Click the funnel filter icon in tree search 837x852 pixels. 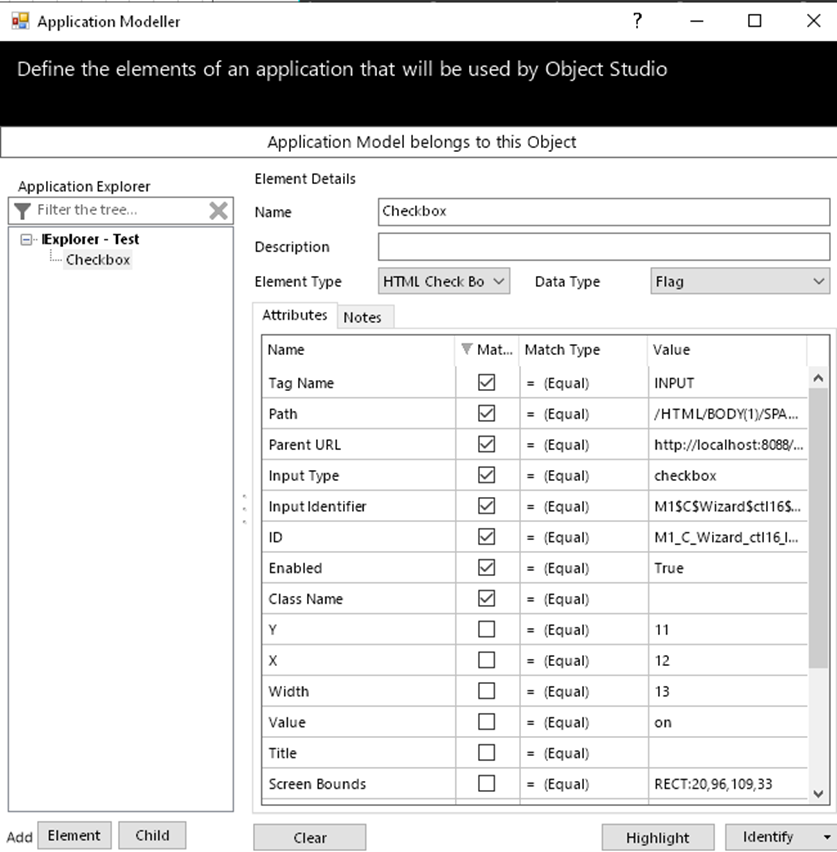(x=22, y=210)
